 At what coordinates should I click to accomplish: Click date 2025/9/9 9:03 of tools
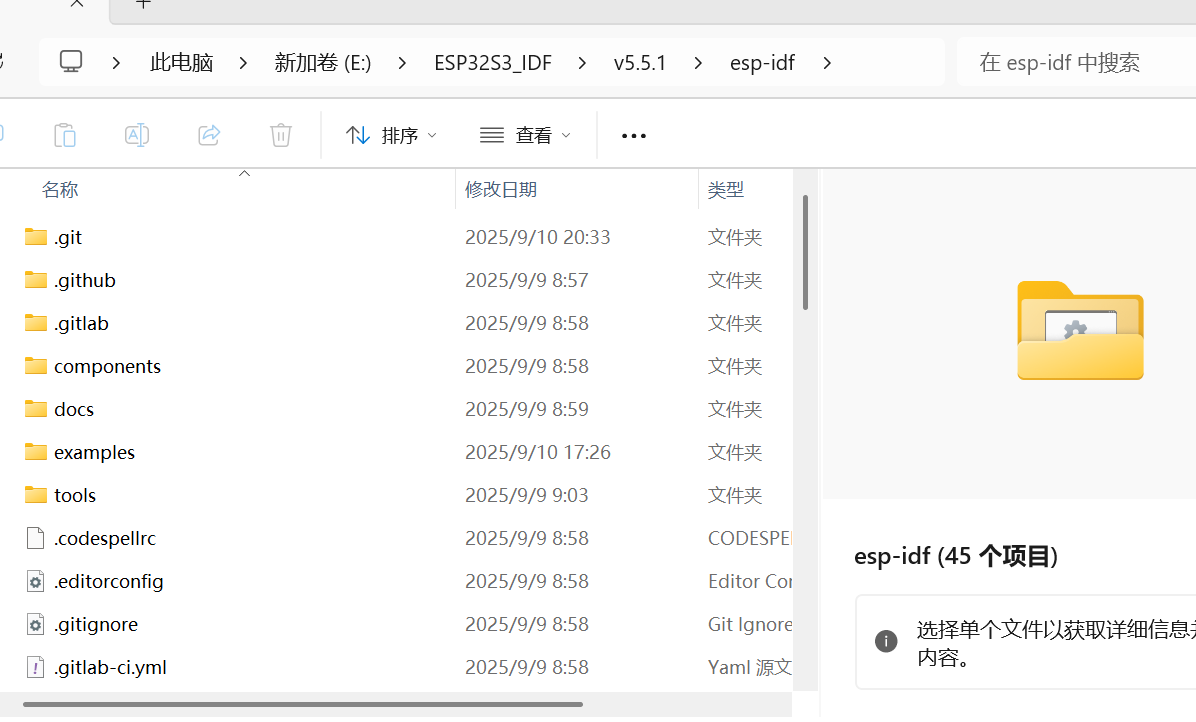(527, 496)
